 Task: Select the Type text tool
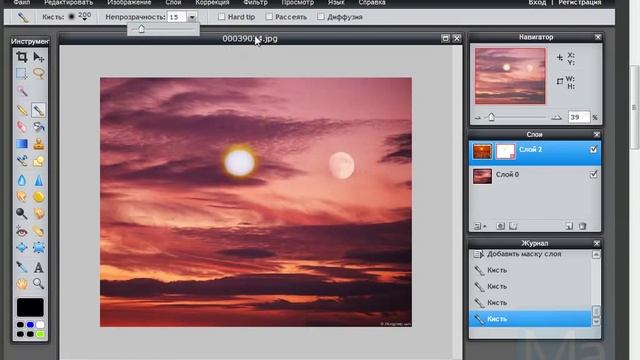39,267
